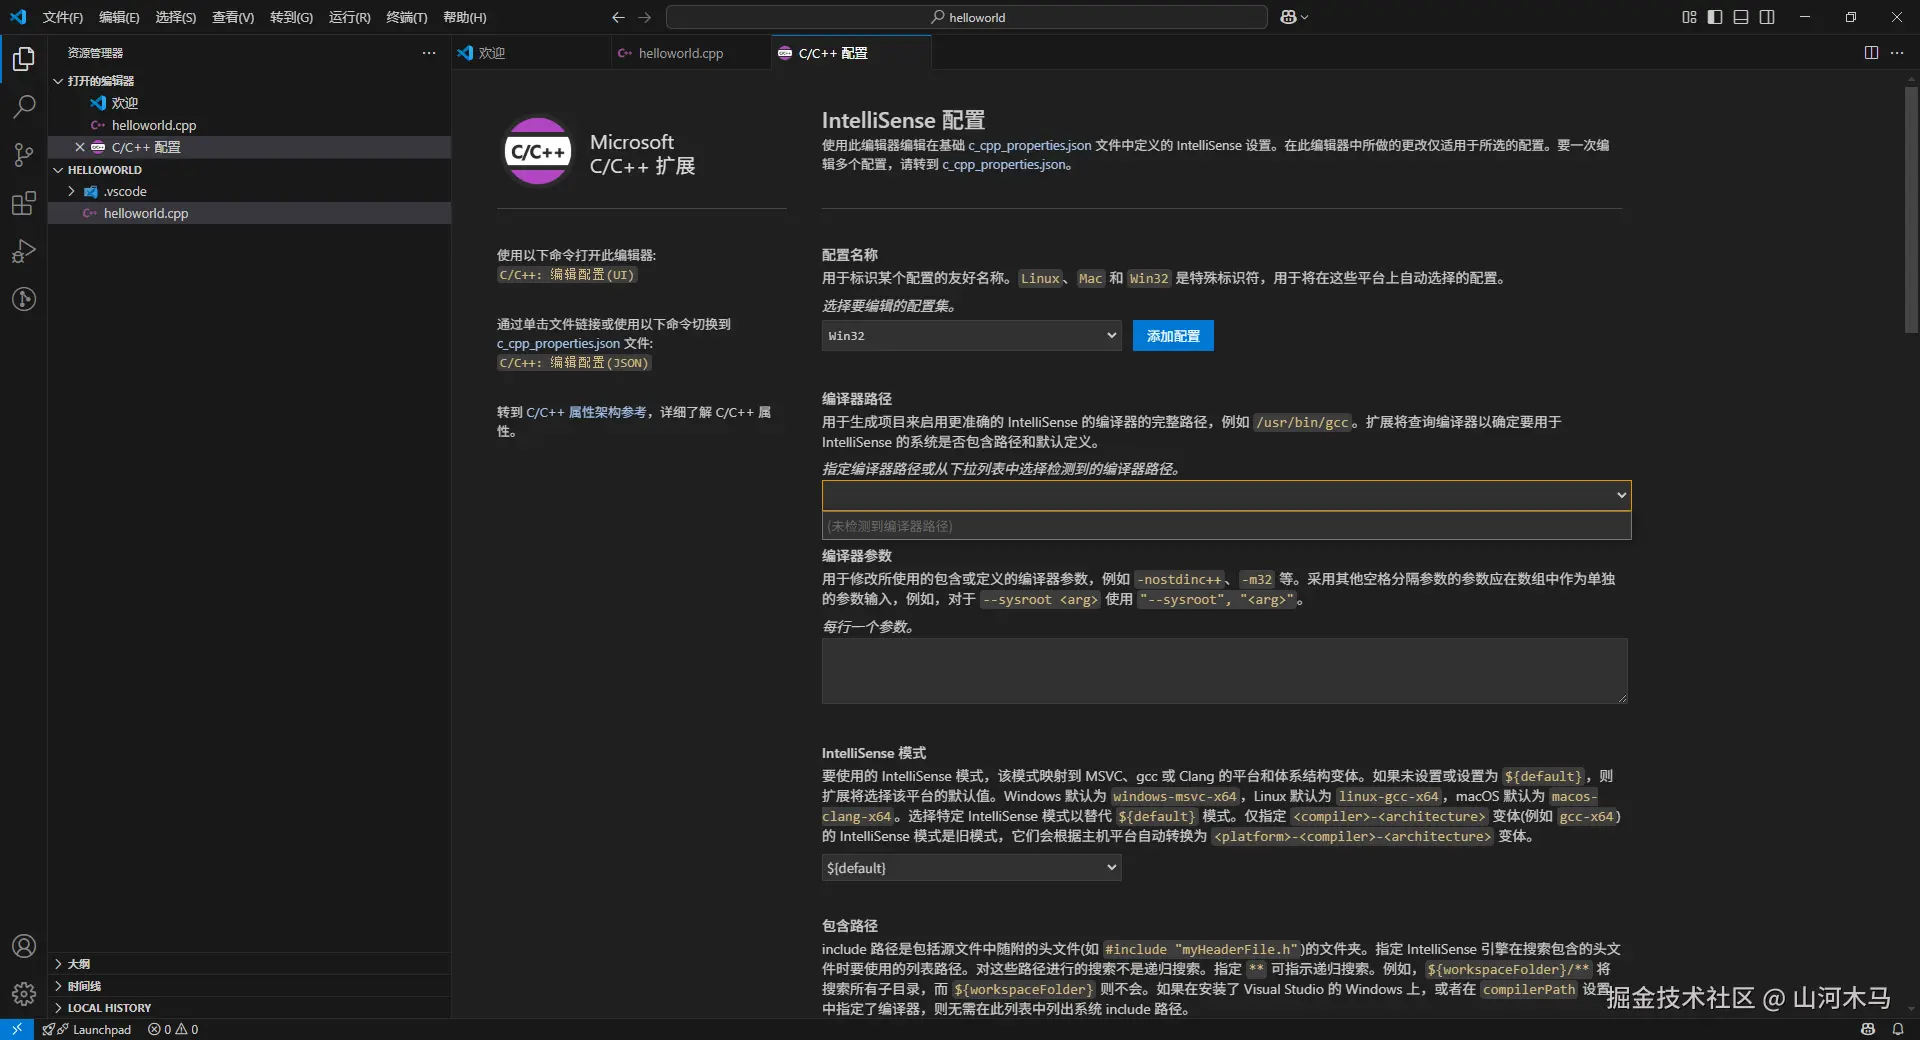The height and width of the screenshot is (1040, 1920).
Task: Open the C/C++ 属性架构参考 link
Action: pyautogui.click(x=586, y=412)
